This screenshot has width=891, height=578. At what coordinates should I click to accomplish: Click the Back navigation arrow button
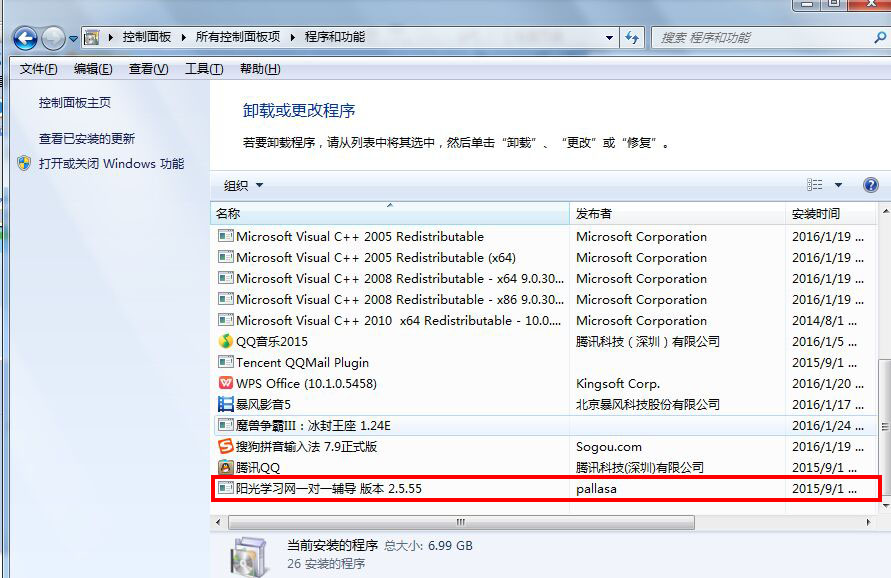[x=25, y=39]
